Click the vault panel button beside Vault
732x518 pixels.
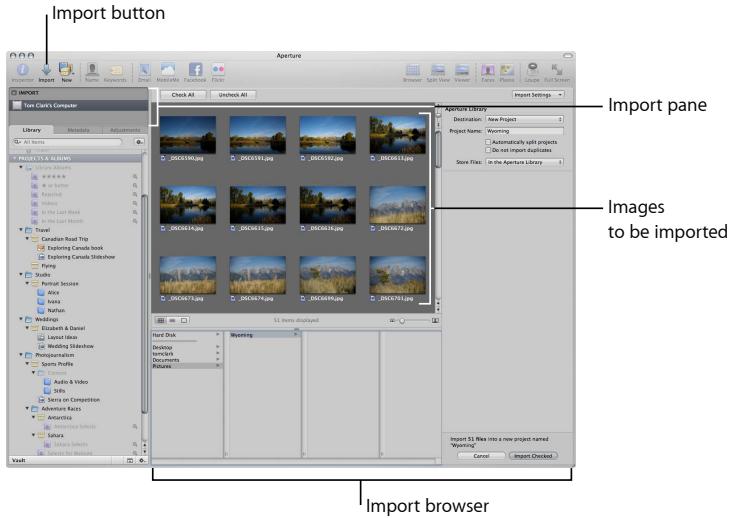[130, 461]
